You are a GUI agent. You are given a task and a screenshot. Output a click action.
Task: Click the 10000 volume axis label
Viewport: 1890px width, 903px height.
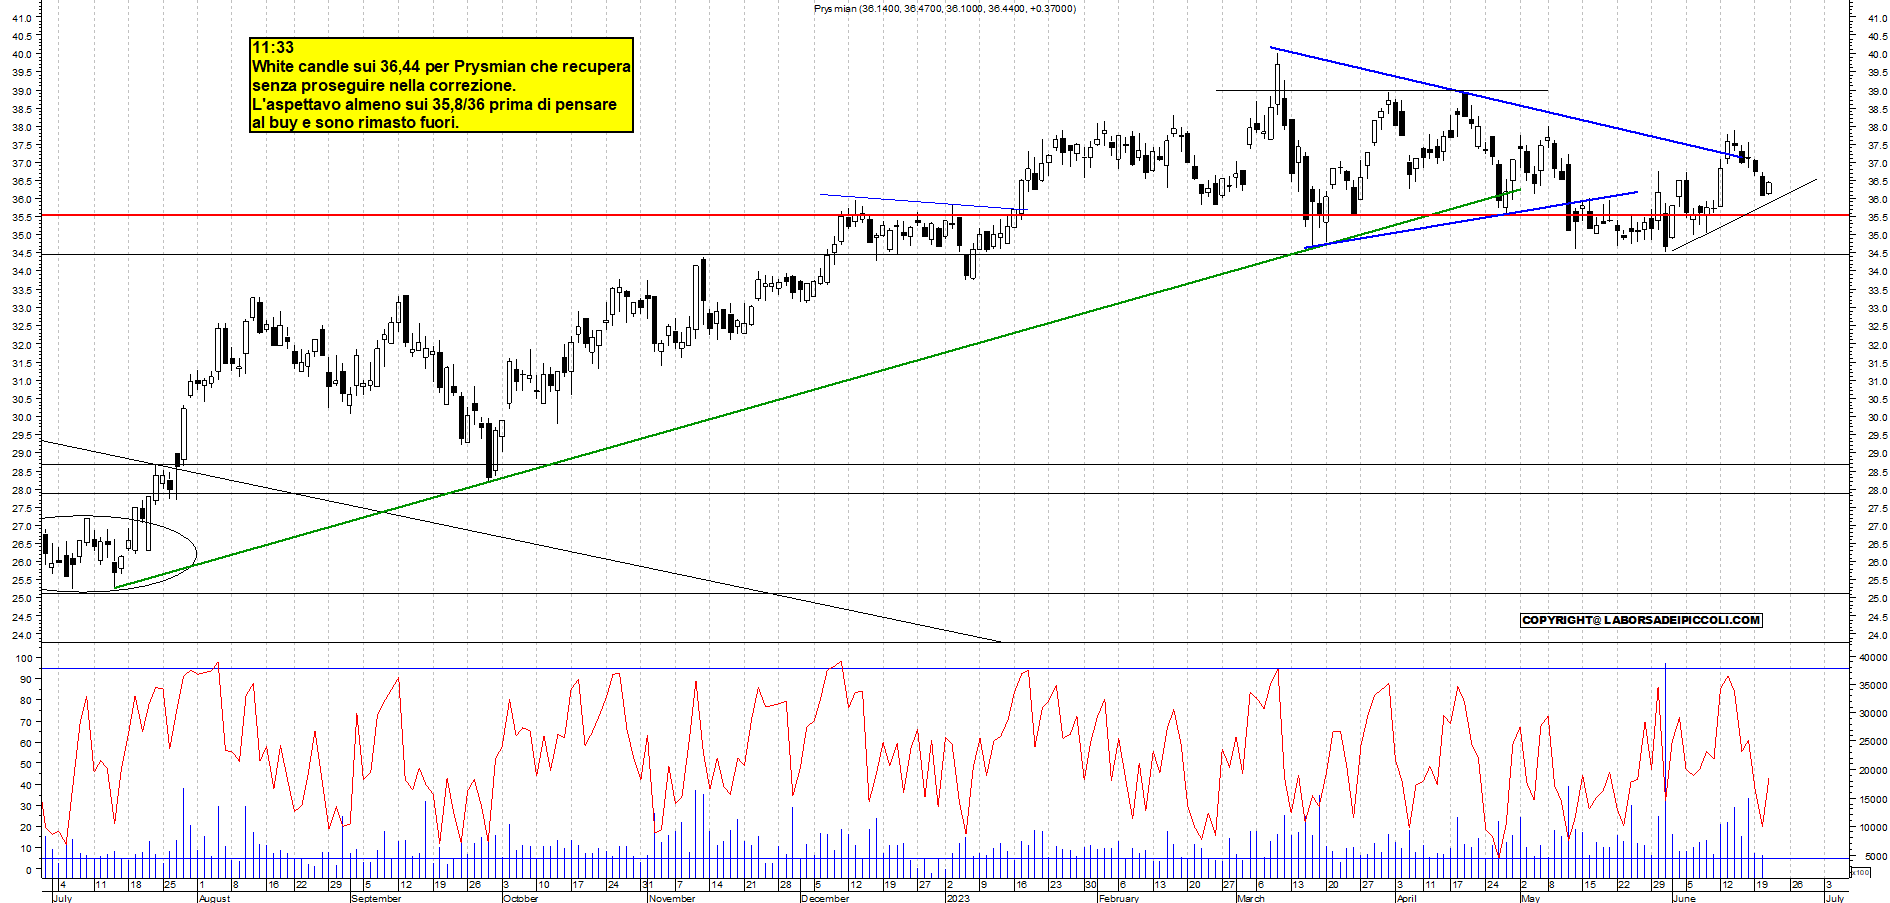coord(1872,828)
